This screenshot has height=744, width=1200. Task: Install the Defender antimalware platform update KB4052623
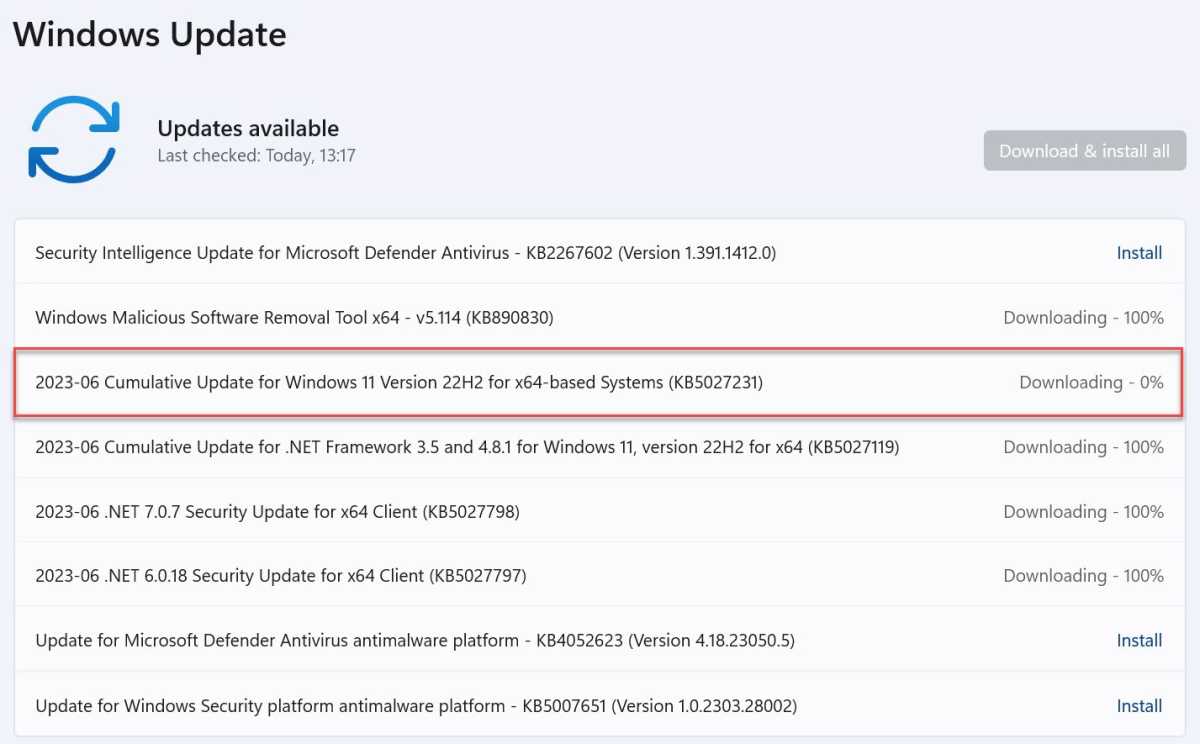(x=1139, y=640)
